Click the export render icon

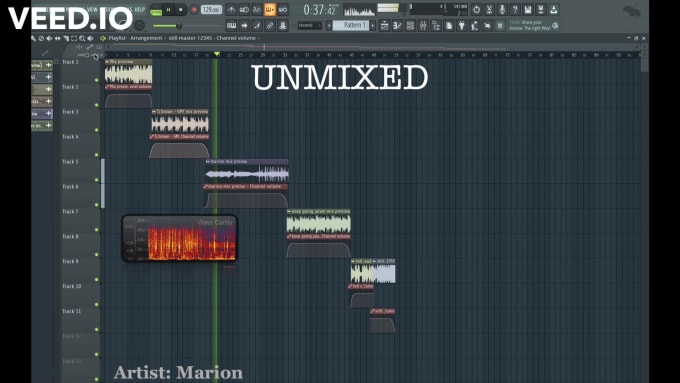[553, 9]
